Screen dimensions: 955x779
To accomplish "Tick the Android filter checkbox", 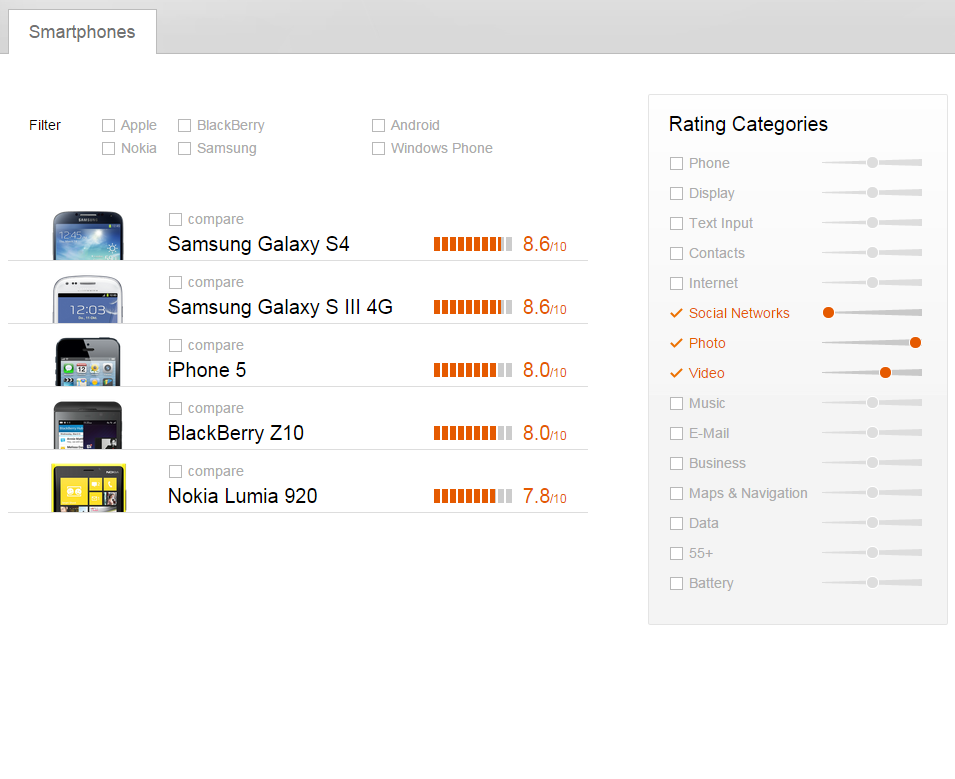I will (379, 126).
